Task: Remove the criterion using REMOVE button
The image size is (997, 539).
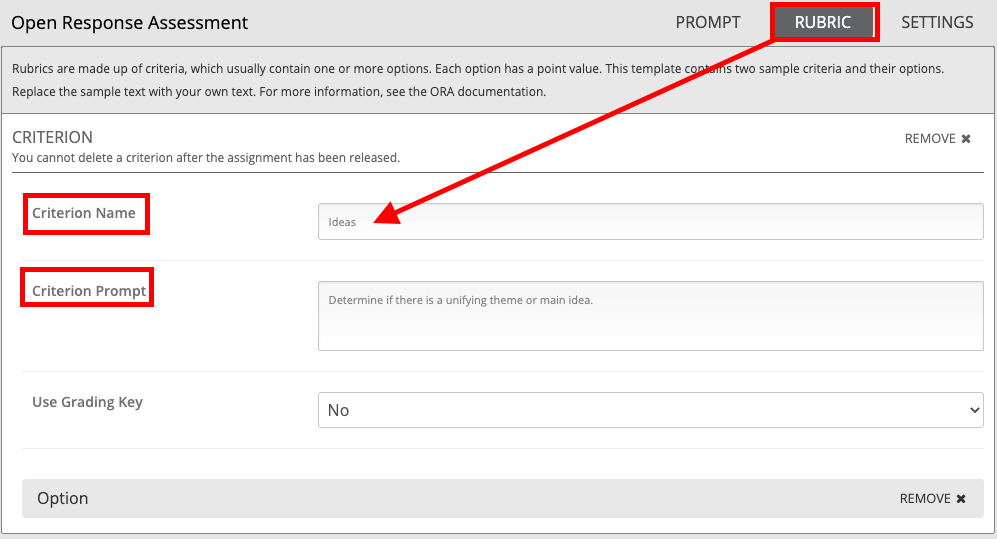Action: coord(937,139)
